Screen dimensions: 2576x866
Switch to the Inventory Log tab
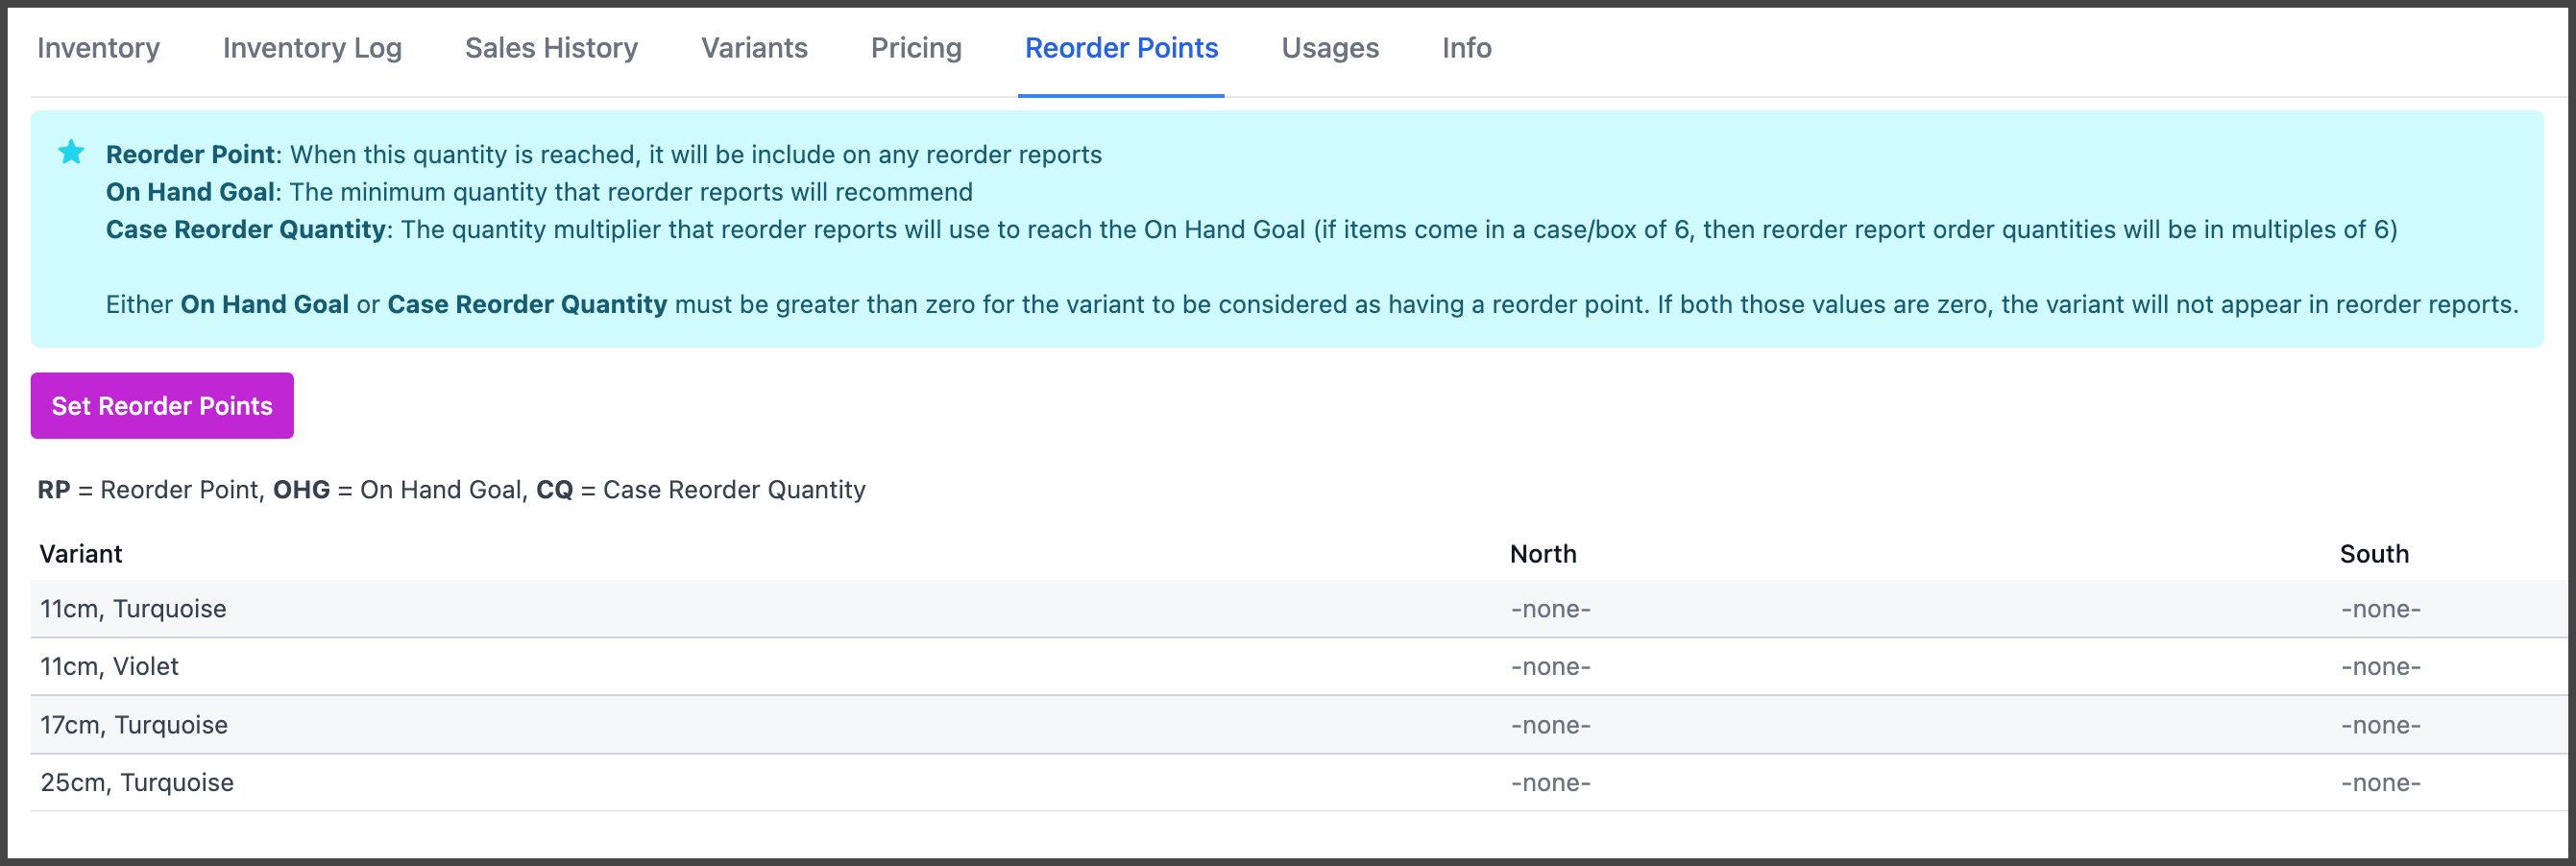(312, 48)
